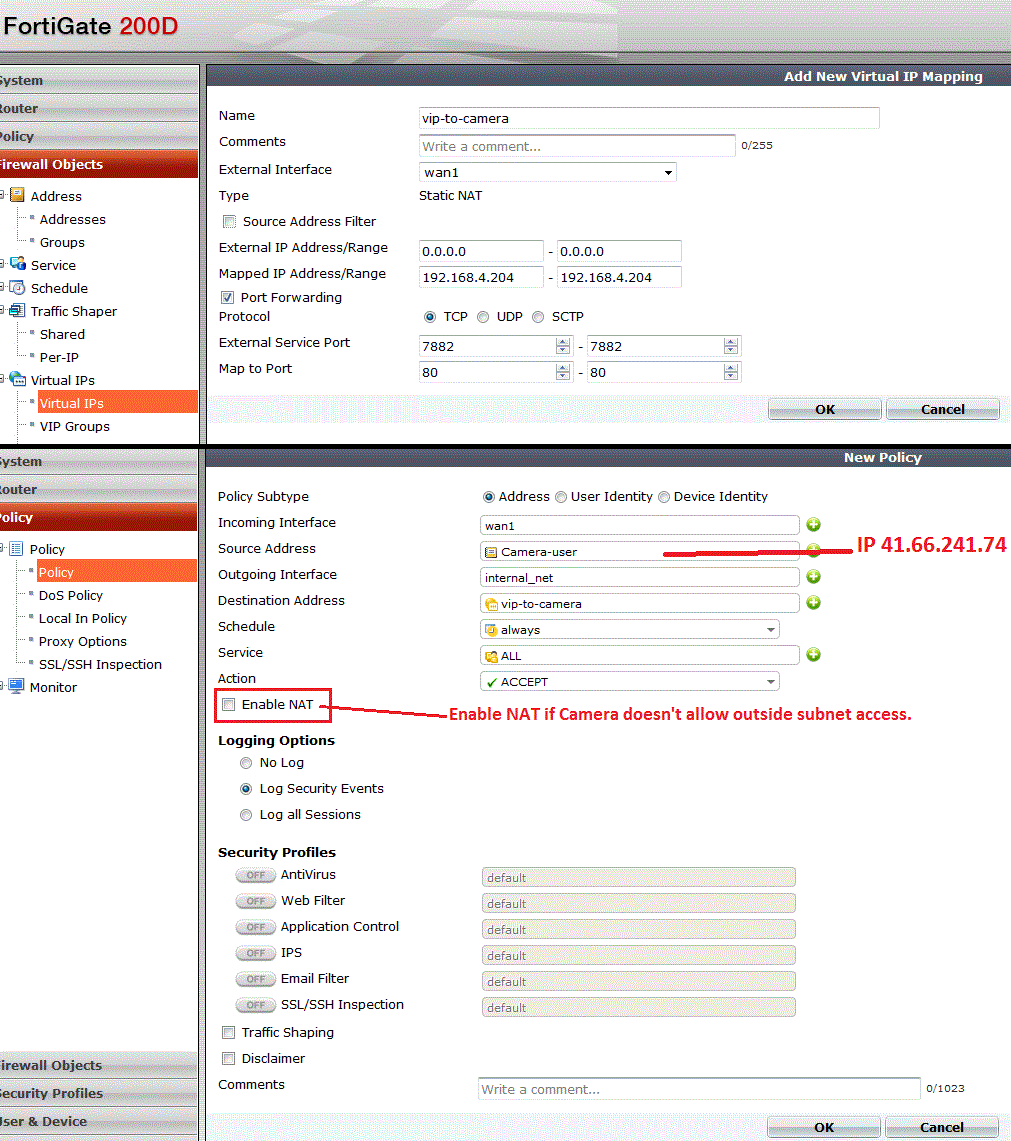The width and height of the screenshot is (1011, 1141).
Task: Open the Schedule always dropdown
Action: [x=630, y=630]
